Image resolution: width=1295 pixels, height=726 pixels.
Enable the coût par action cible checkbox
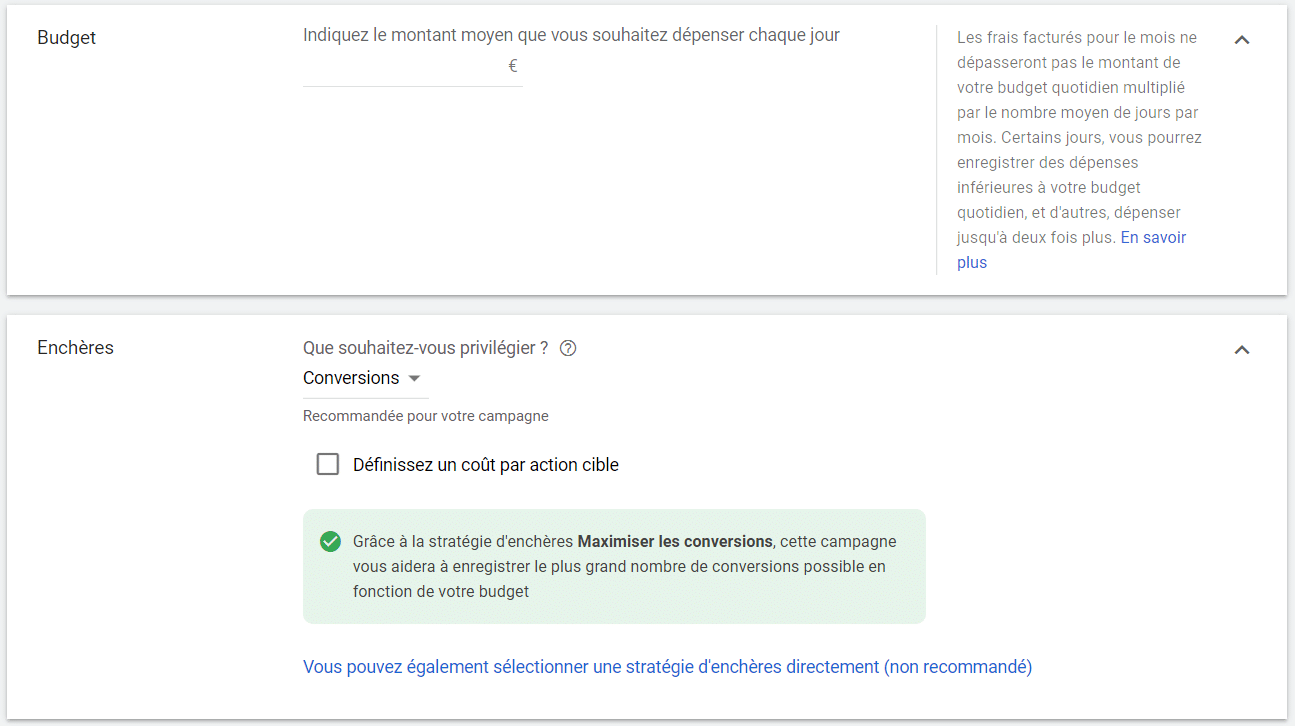pos(328,464)
